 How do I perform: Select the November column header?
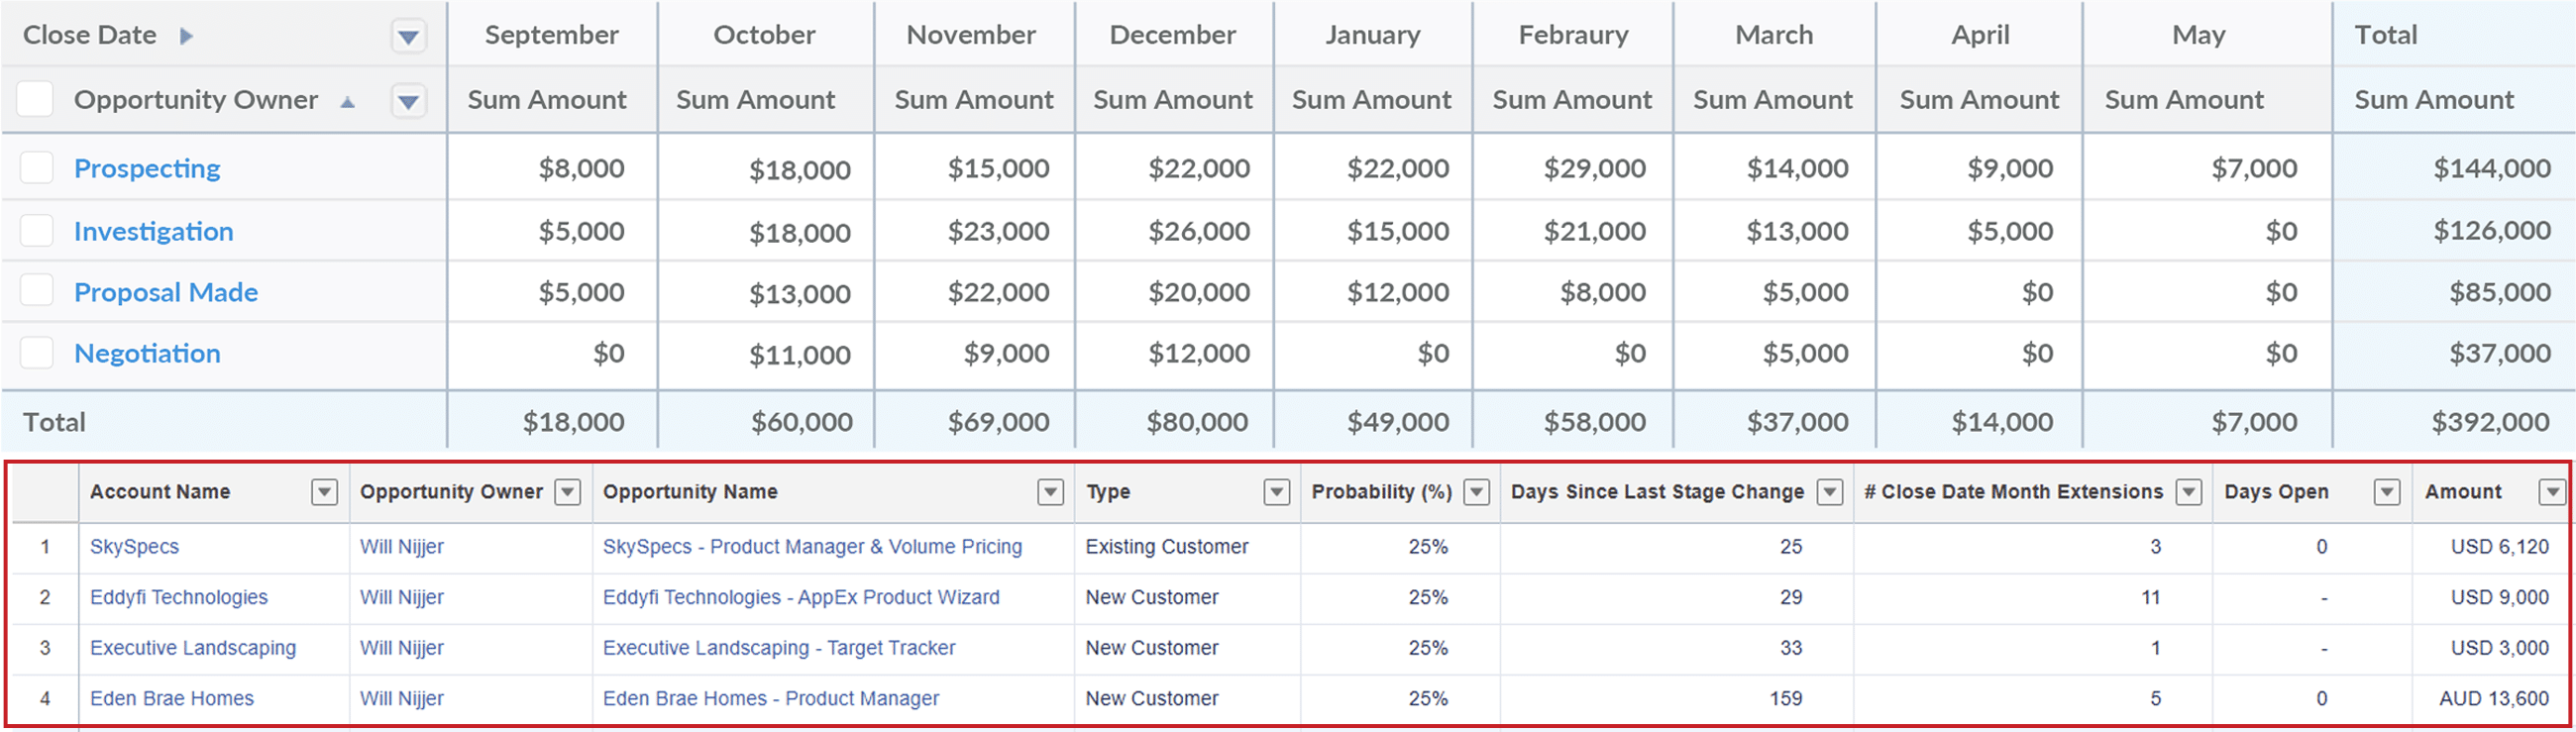coord(972,35)
